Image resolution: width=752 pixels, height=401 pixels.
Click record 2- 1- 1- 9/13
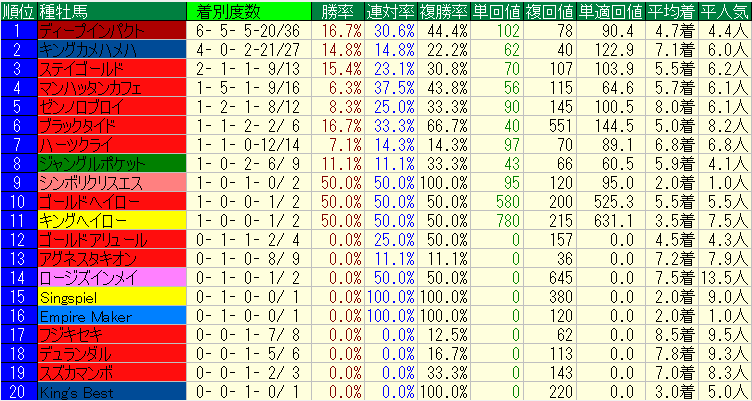(248, 70)
